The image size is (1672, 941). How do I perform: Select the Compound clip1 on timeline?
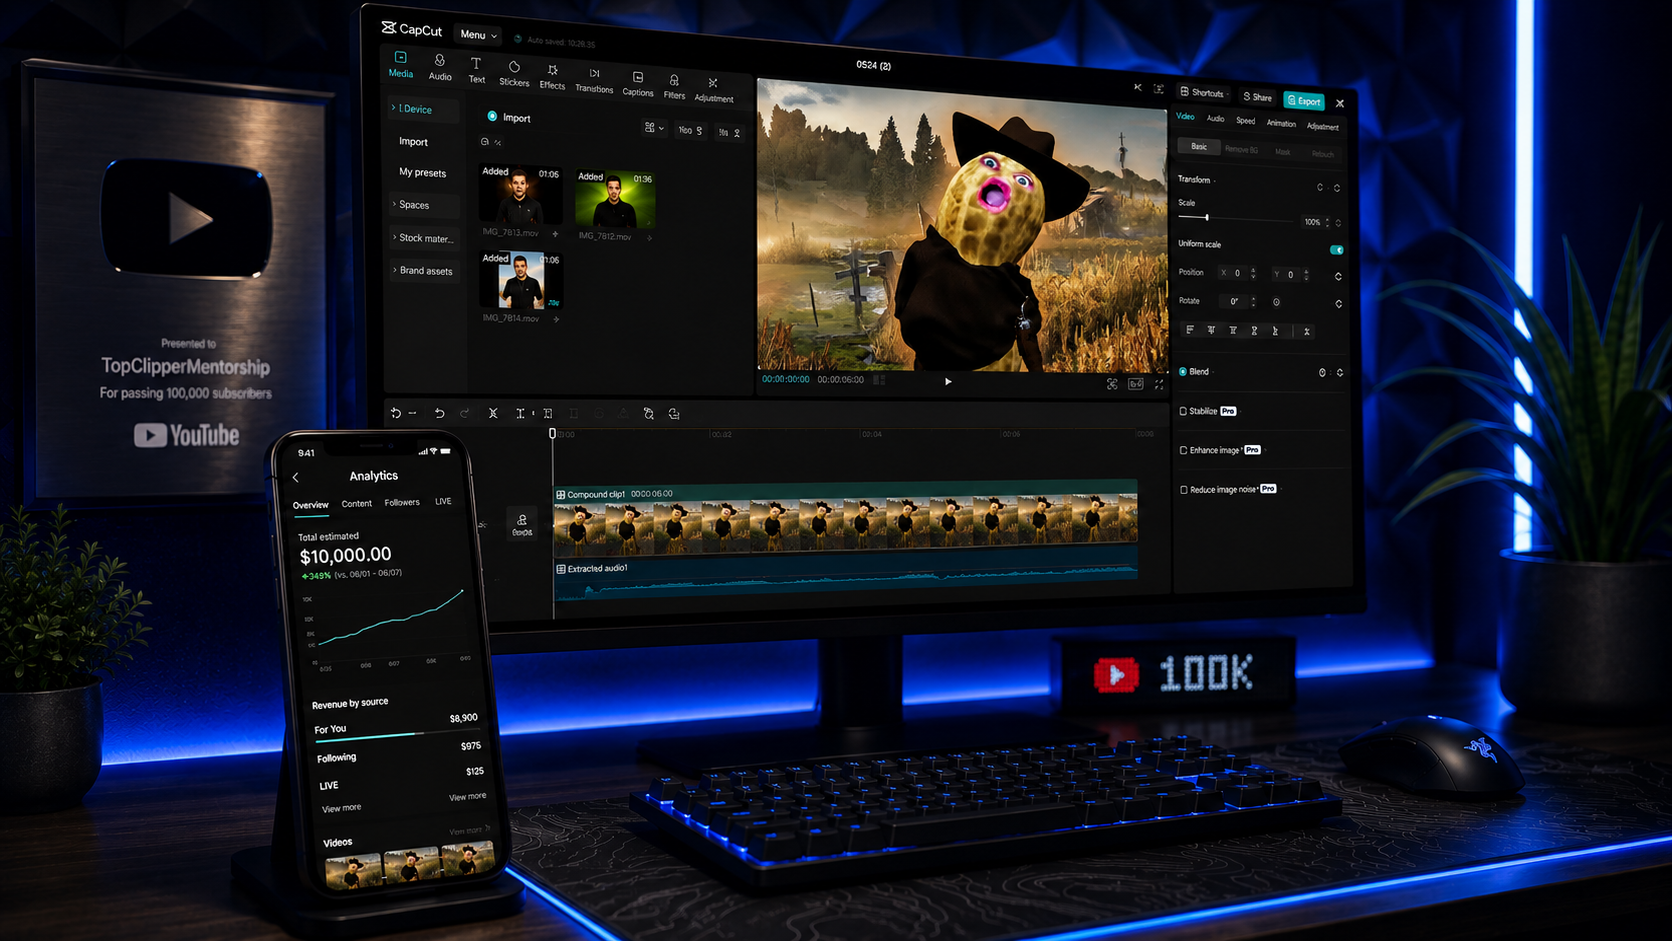(846, 518)
